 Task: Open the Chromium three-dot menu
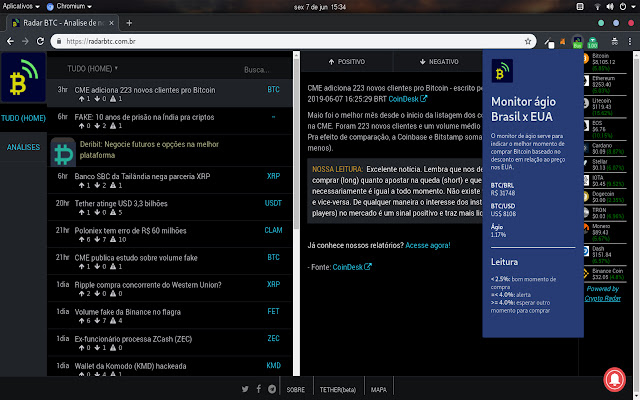point(630,41)
